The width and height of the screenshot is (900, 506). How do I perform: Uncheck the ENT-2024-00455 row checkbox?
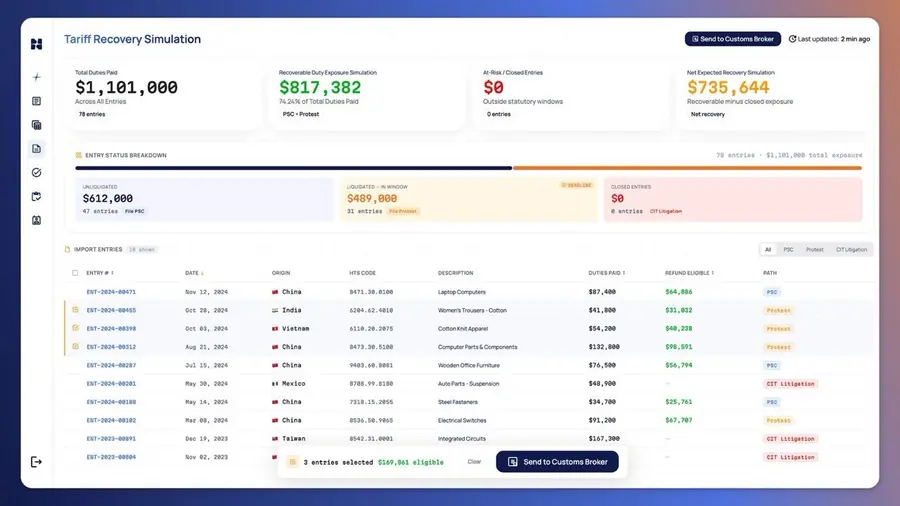tap(75, 310)
